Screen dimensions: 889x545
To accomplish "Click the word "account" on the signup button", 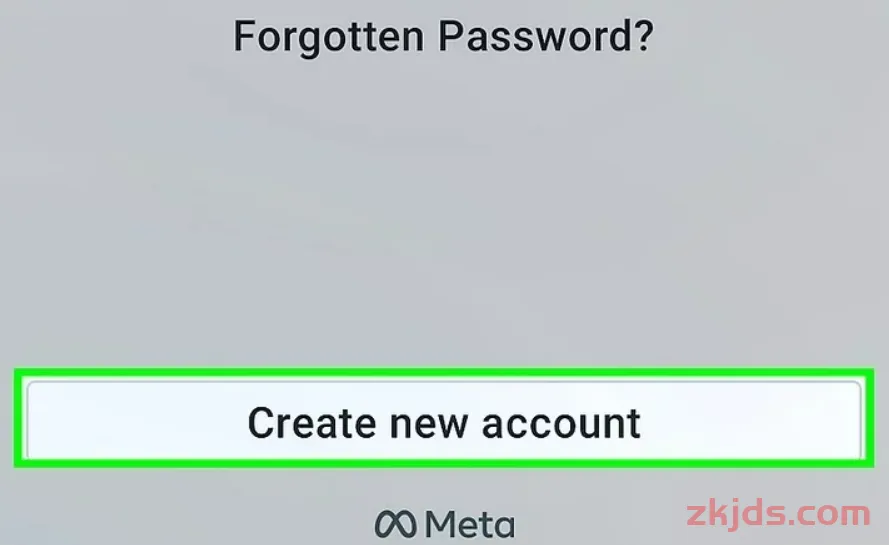I will [561, 424].
